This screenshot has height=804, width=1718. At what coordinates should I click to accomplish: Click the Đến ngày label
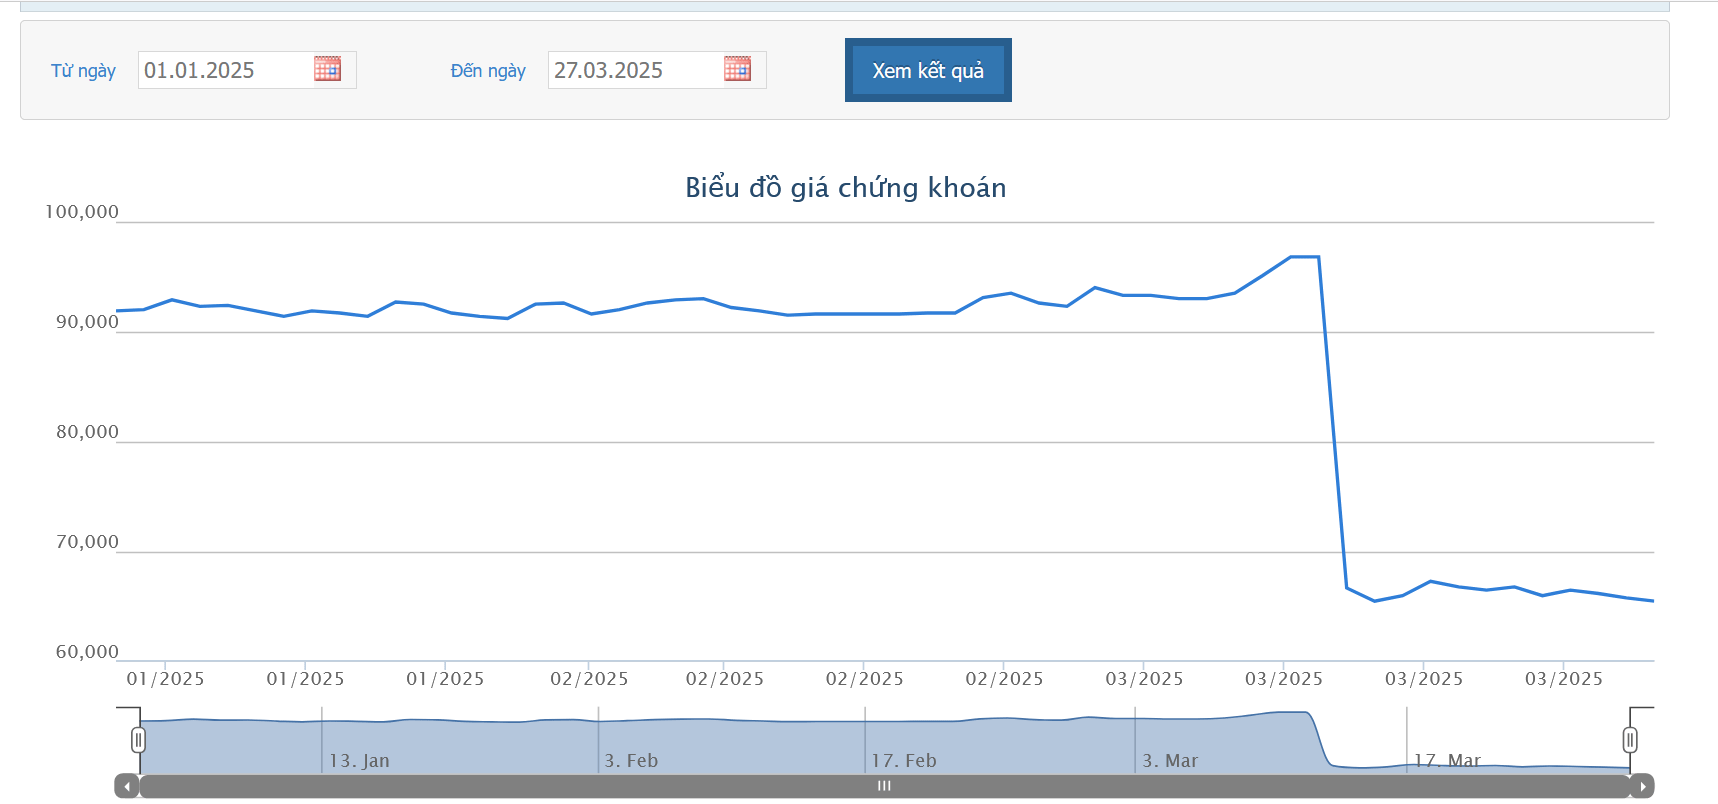pos(488,71)
